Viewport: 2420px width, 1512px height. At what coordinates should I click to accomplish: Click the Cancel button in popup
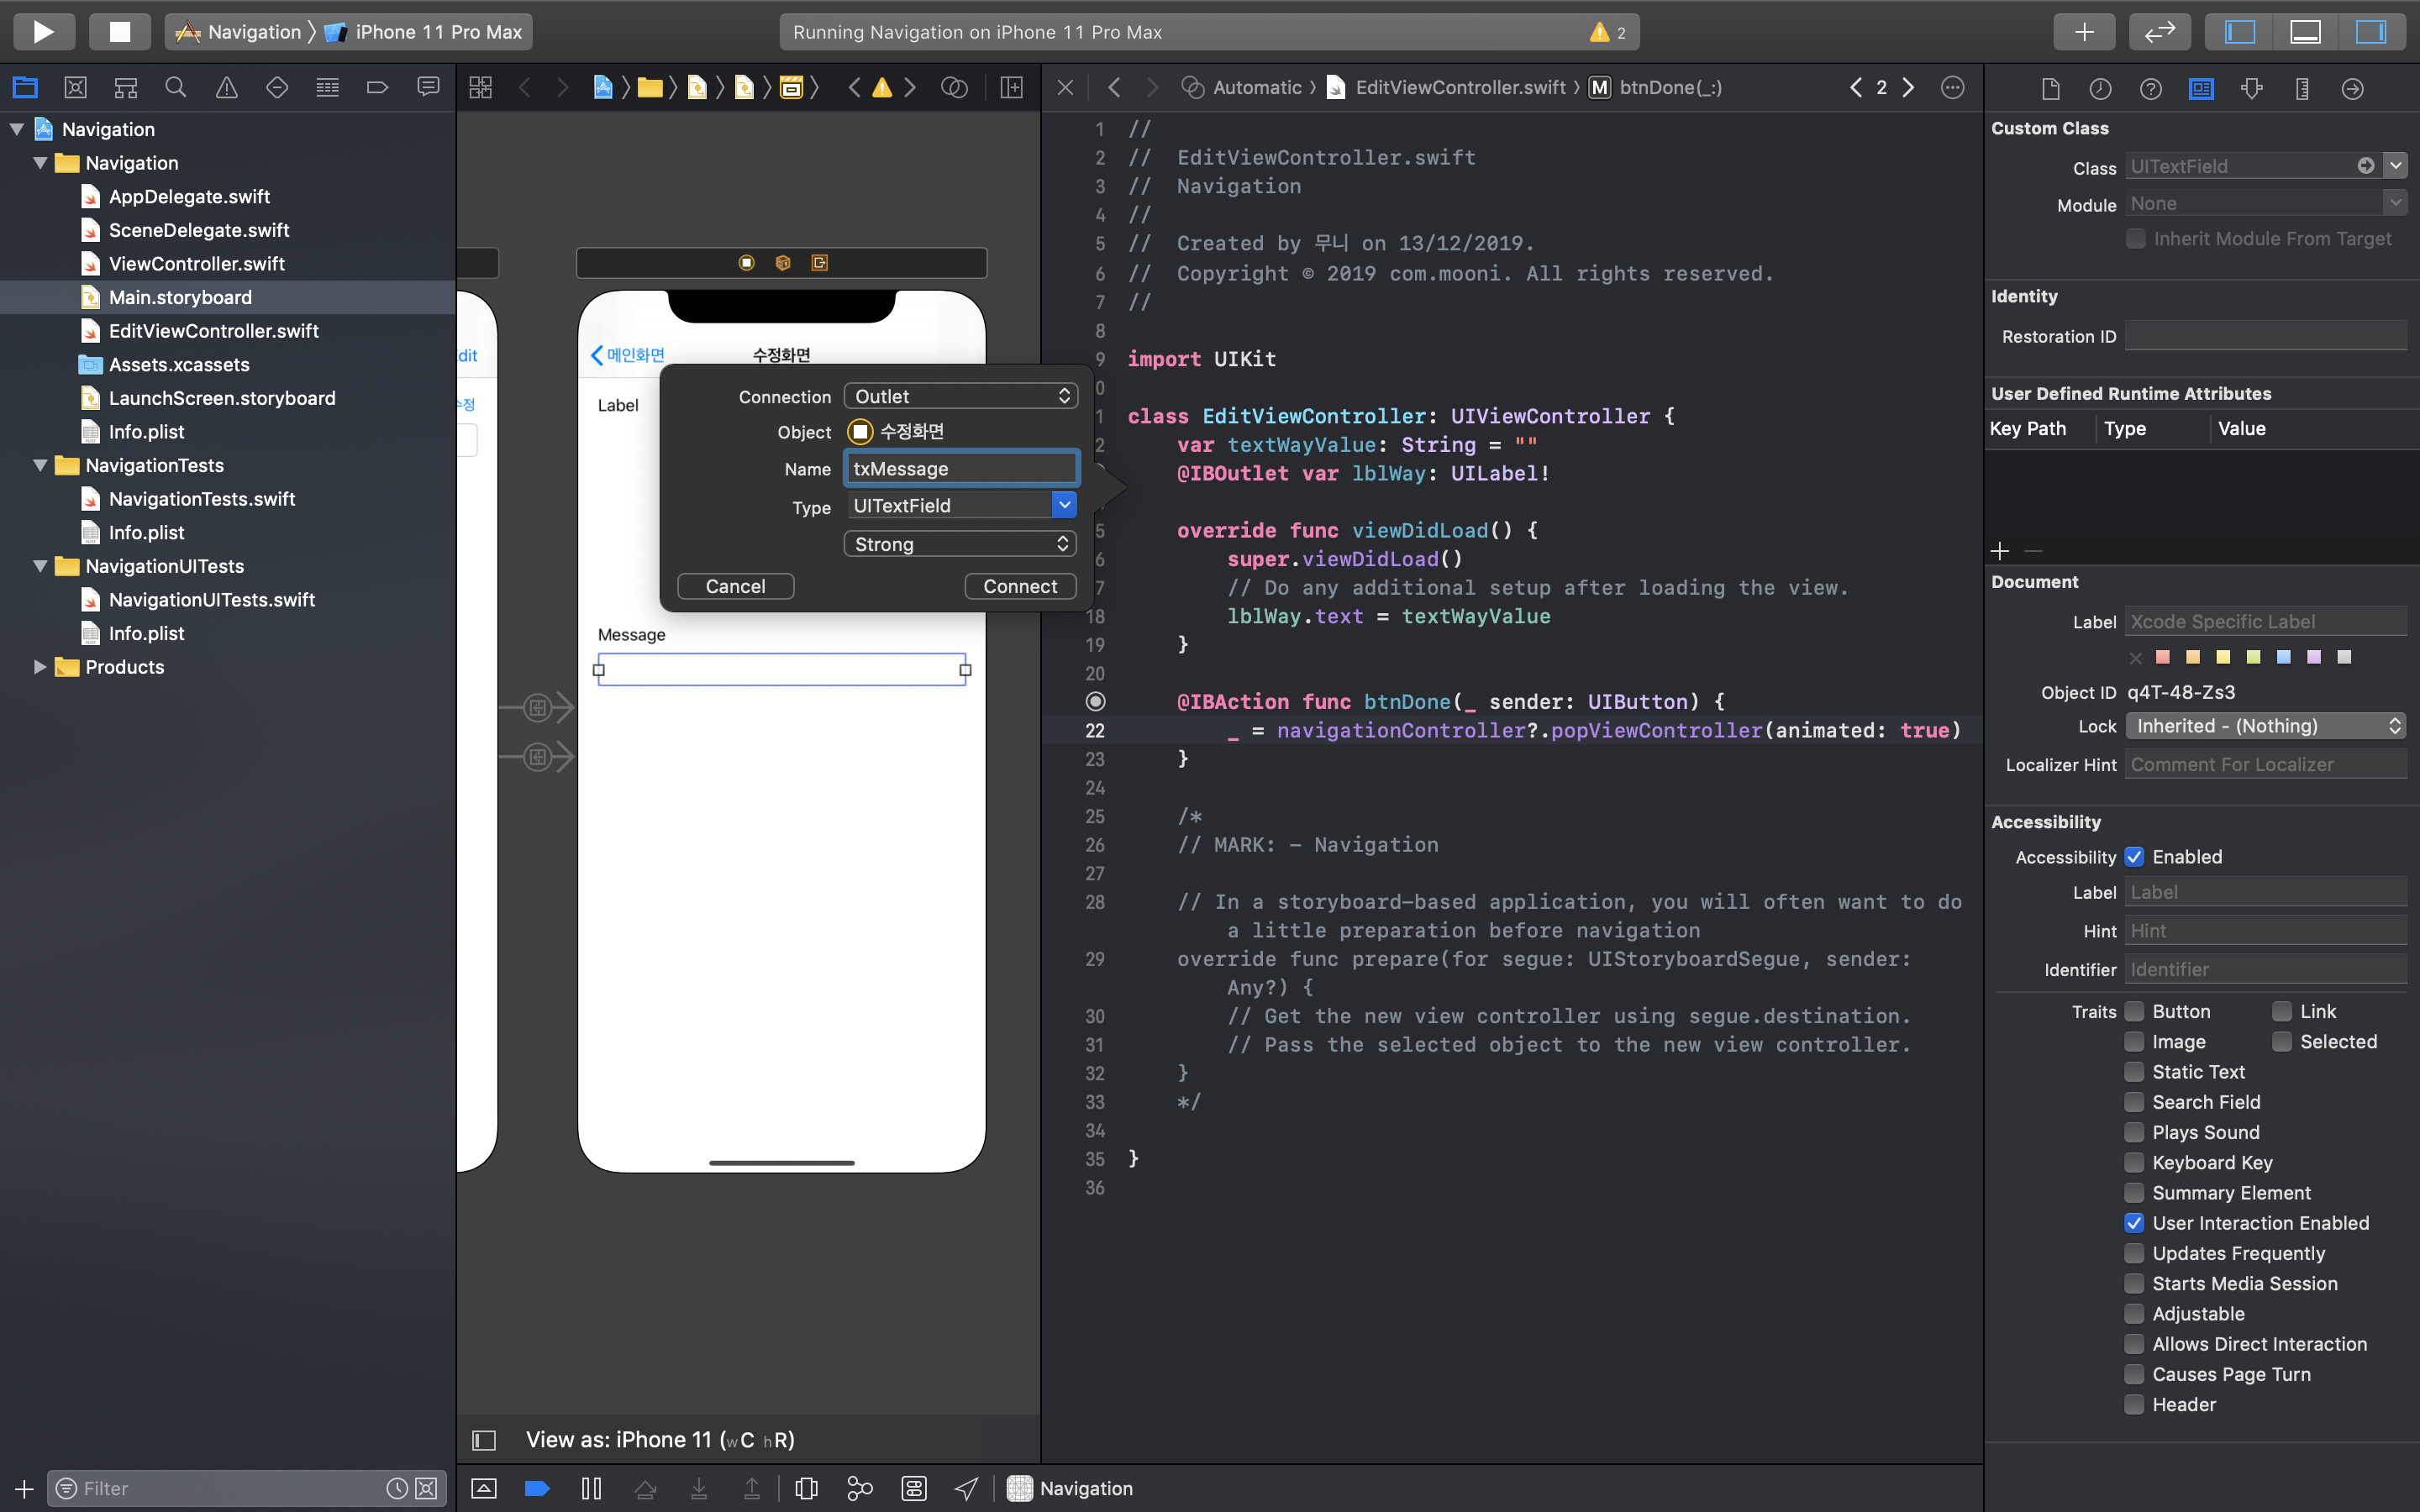click(735, 586)
